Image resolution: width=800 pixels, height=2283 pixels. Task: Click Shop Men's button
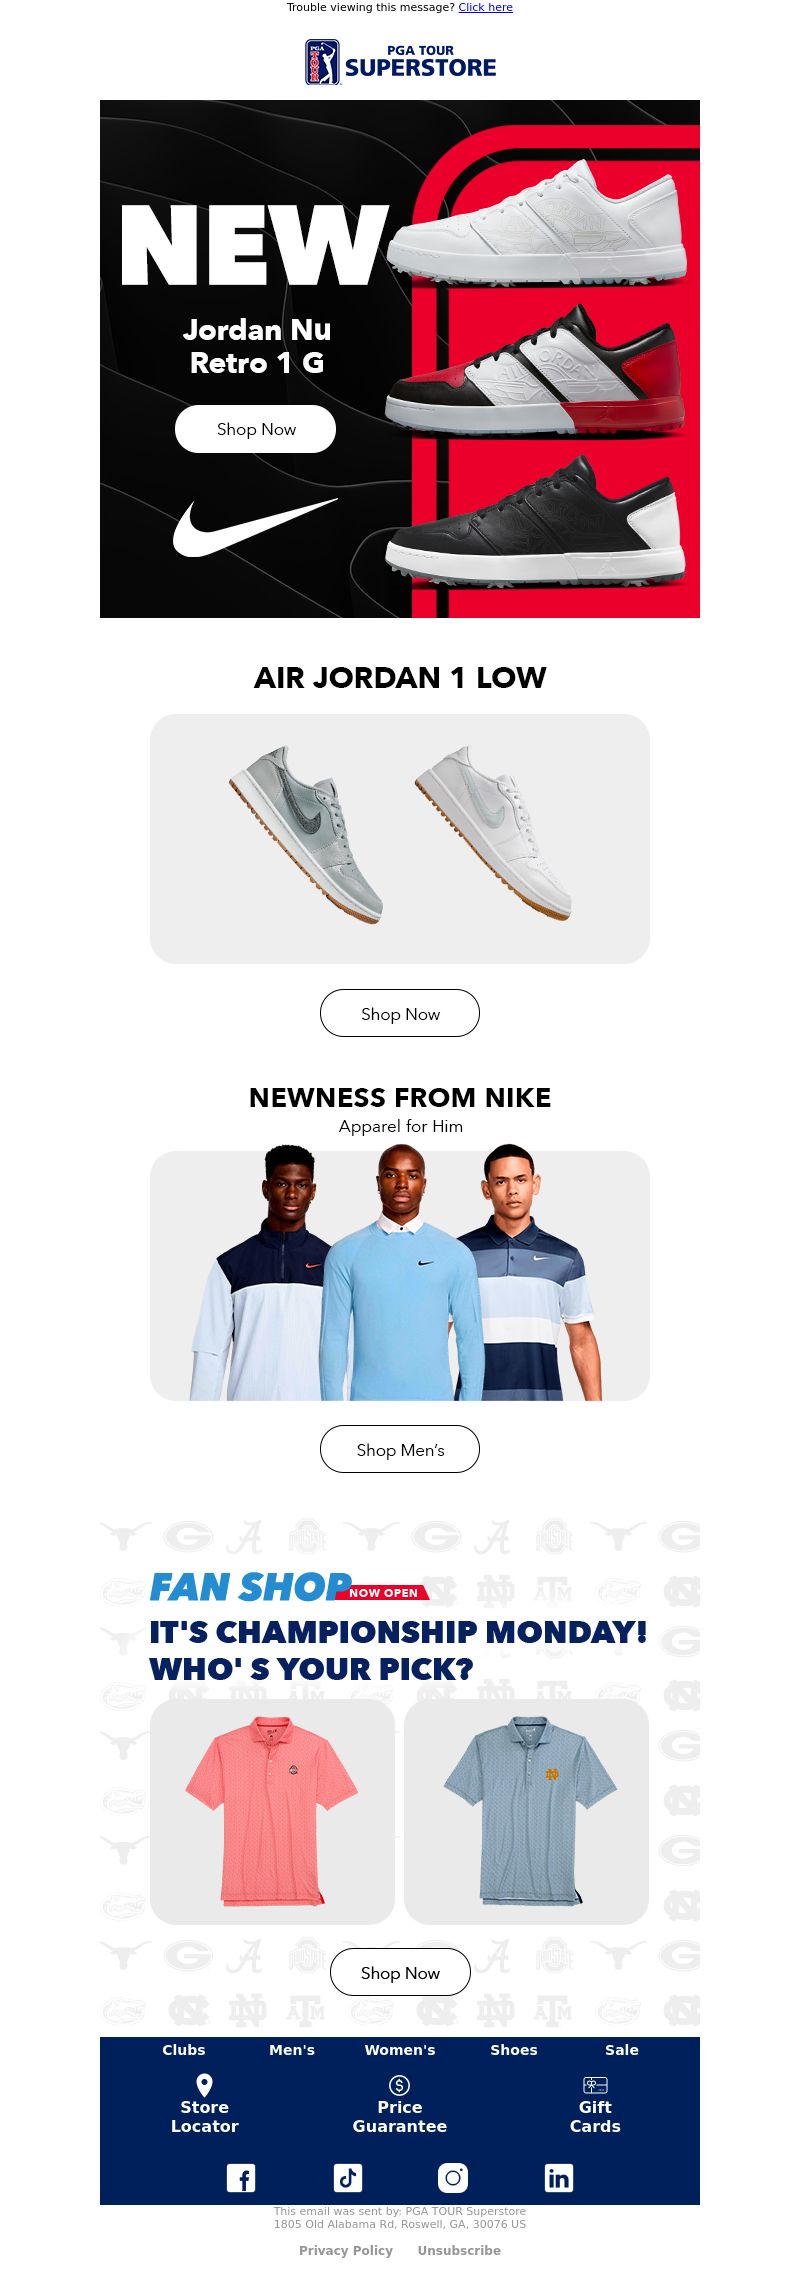pos(400,1449)
